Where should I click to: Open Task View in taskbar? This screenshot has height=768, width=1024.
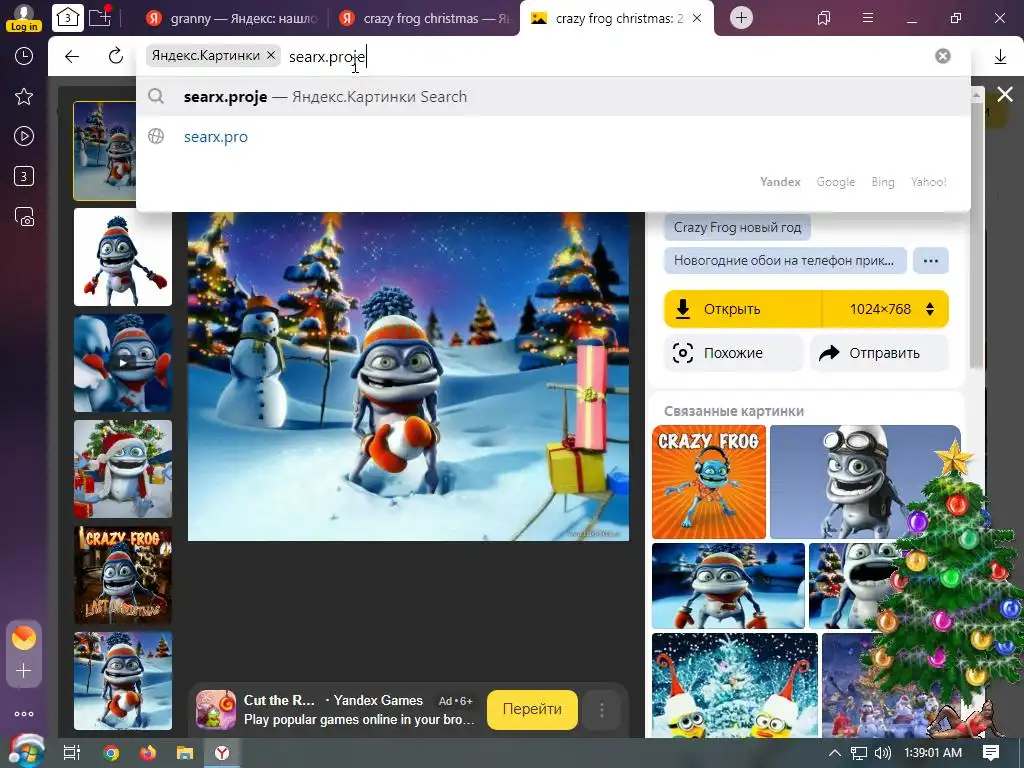[x=72, y=753]
